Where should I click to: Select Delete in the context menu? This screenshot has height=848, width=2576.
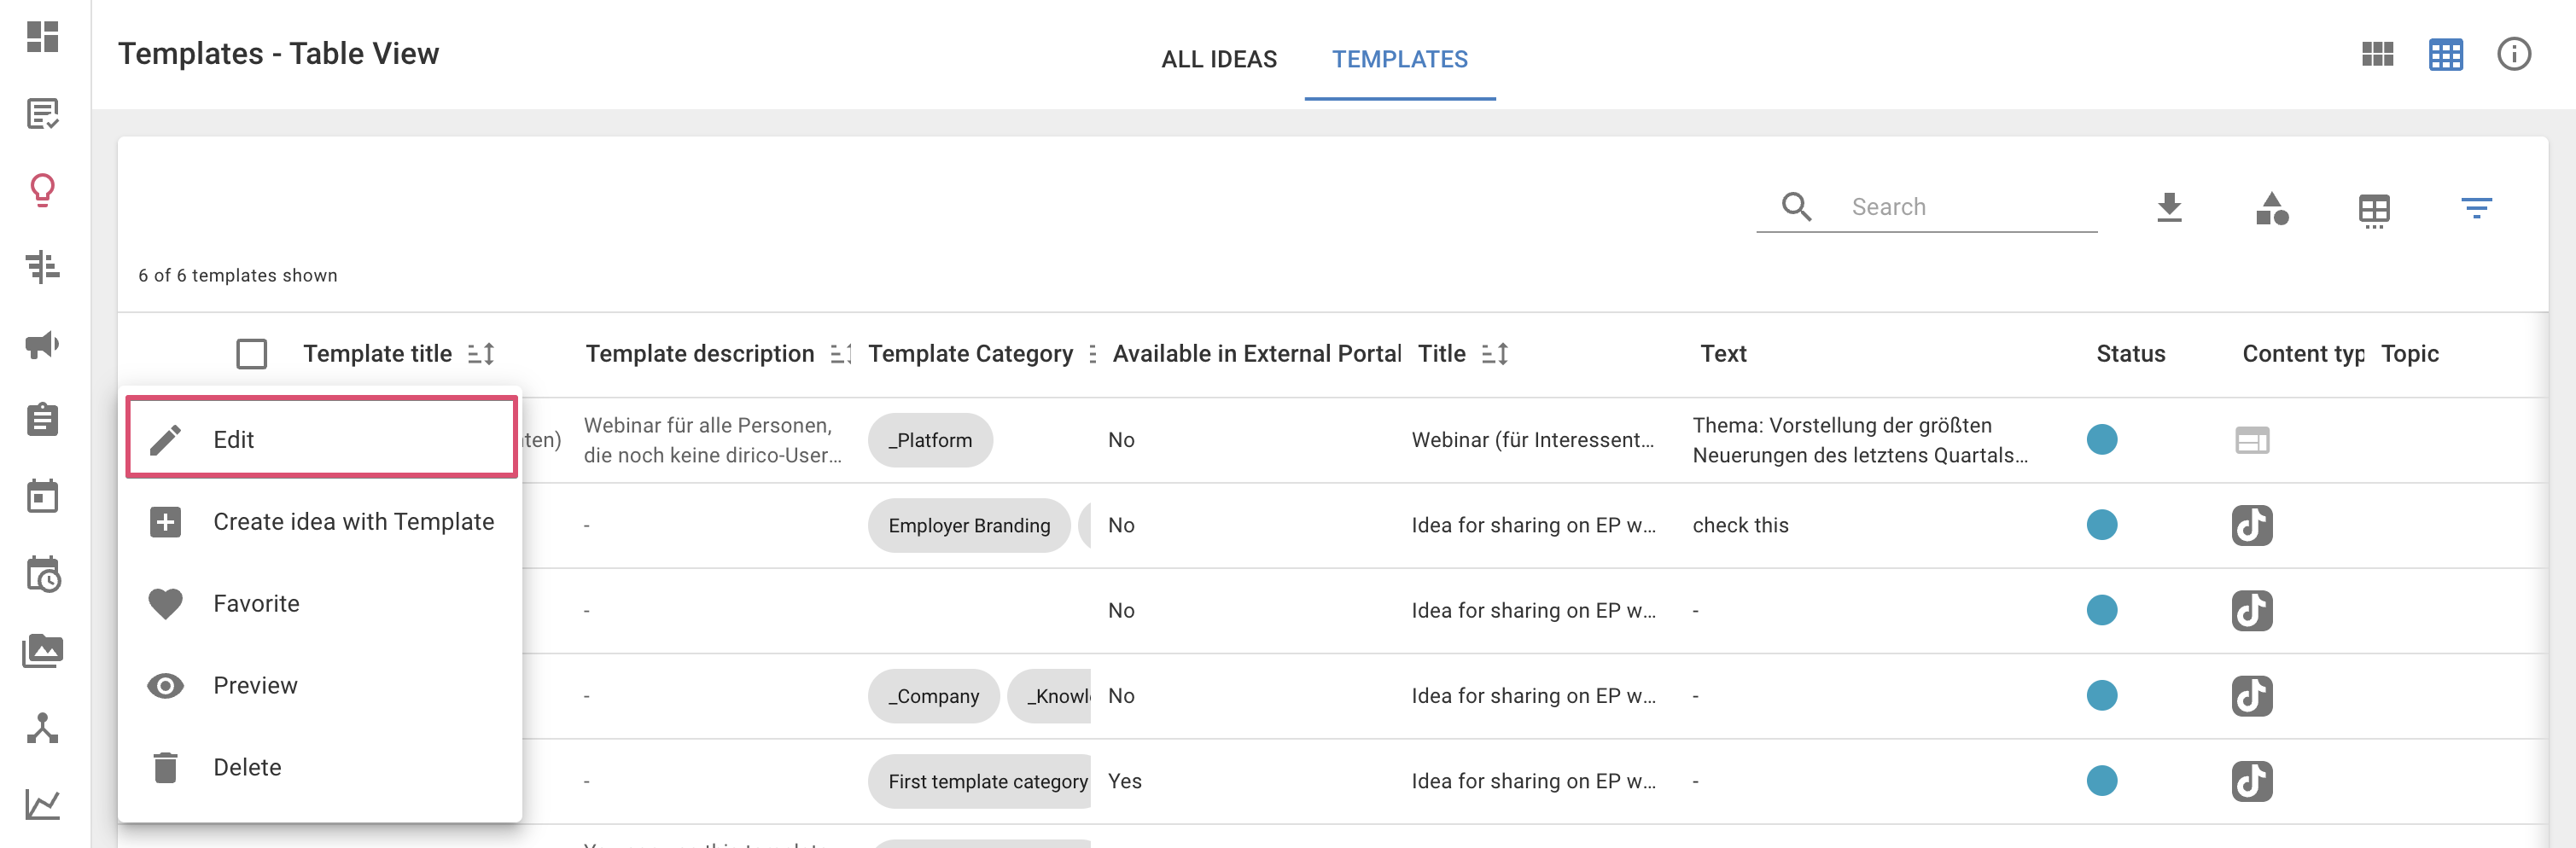click(321, 767)
